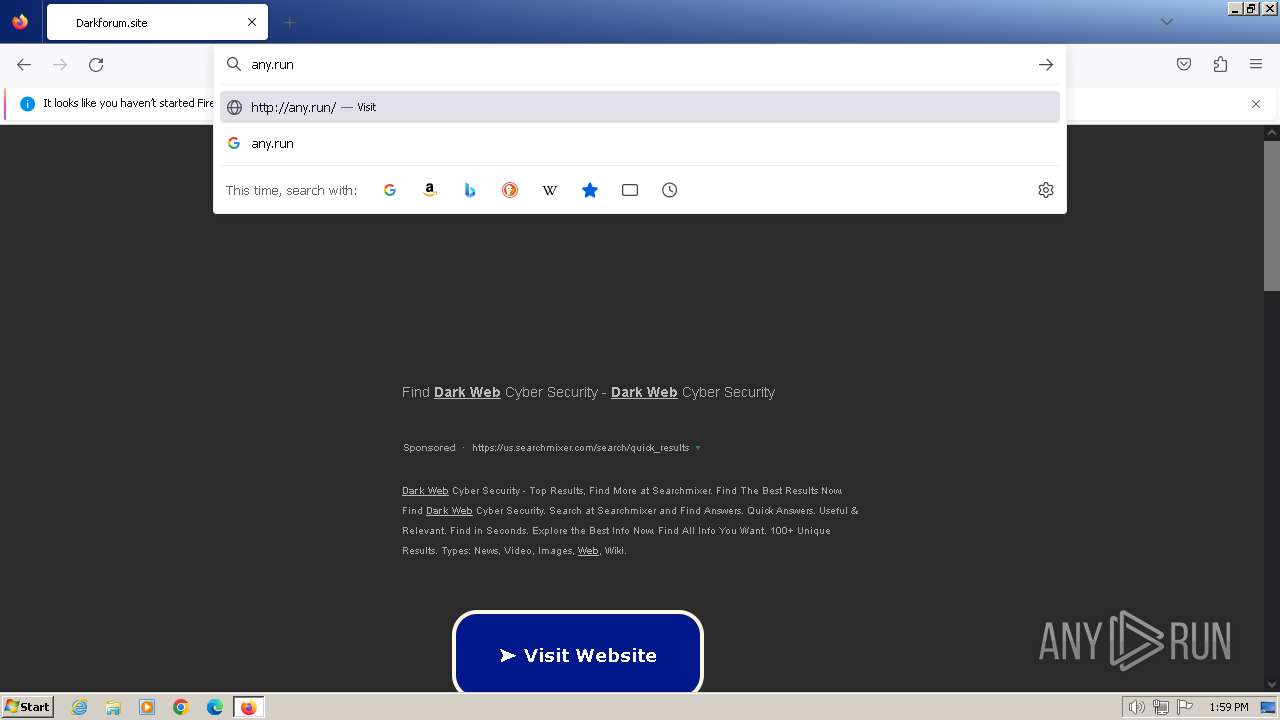The width and height of the screenshot is (1280, 720).
Task: Launch Microsoft Edge from the taskbar
Action: pos(215,707)
